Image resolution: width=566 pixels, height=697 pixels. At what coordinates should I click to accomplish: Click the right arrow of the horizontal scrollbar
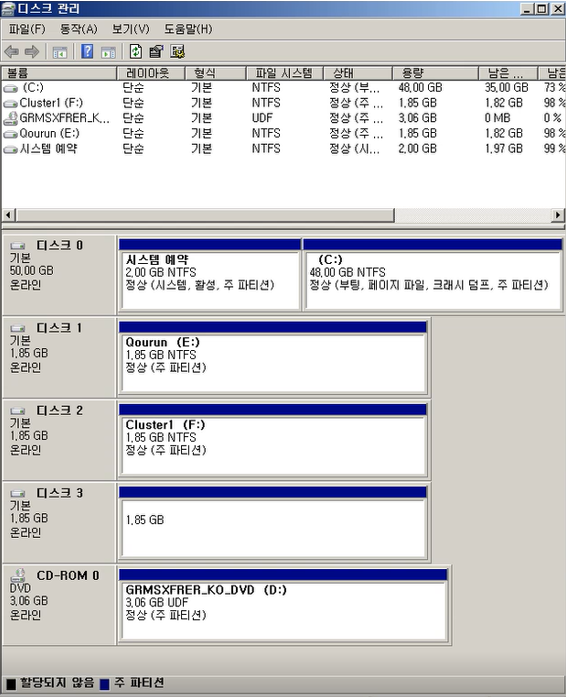[558, 215]
